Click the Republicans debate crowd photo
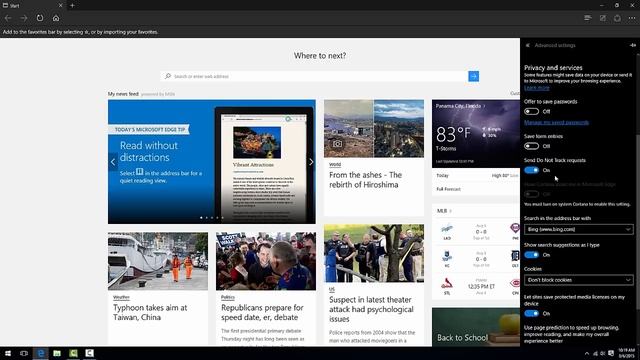 pyautogui.click(x=266, y=261)
